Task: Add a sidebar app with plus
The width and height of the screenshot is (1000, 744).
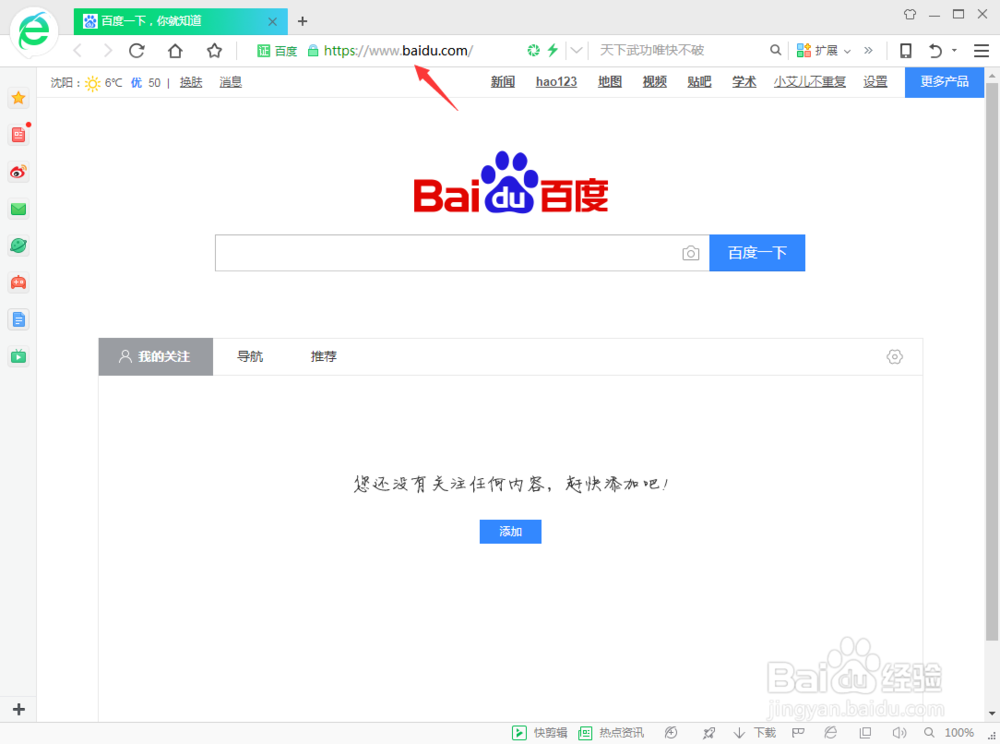Action: coord(18,709)
